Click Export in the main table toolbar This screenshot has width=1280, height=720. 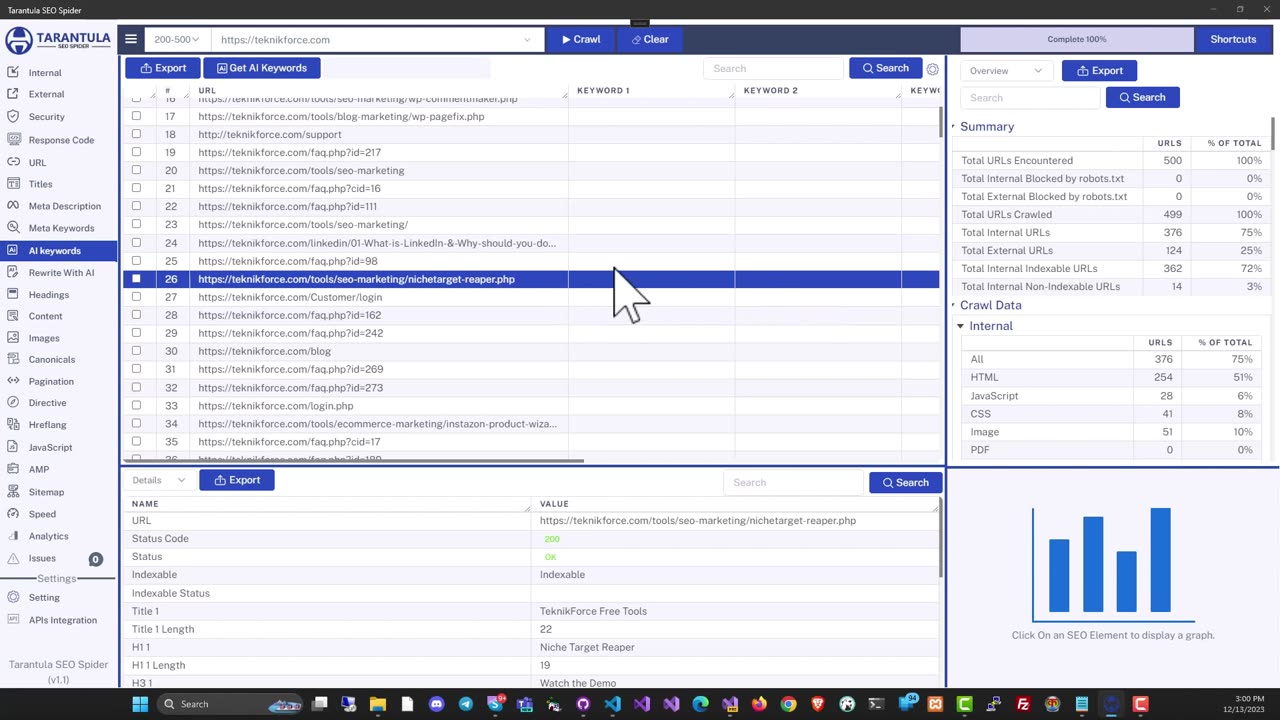163,68
